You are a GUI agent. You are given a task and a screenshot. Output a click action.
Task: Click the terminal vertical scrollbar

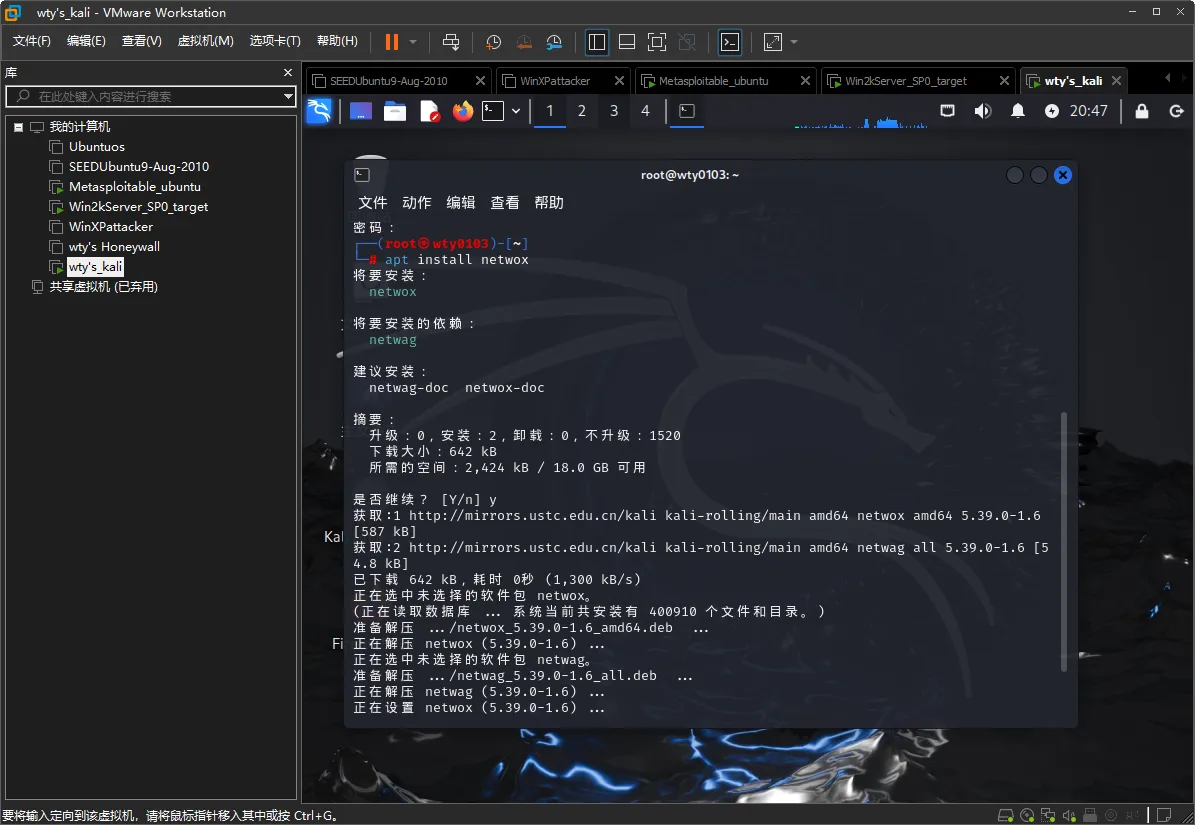1064,542
